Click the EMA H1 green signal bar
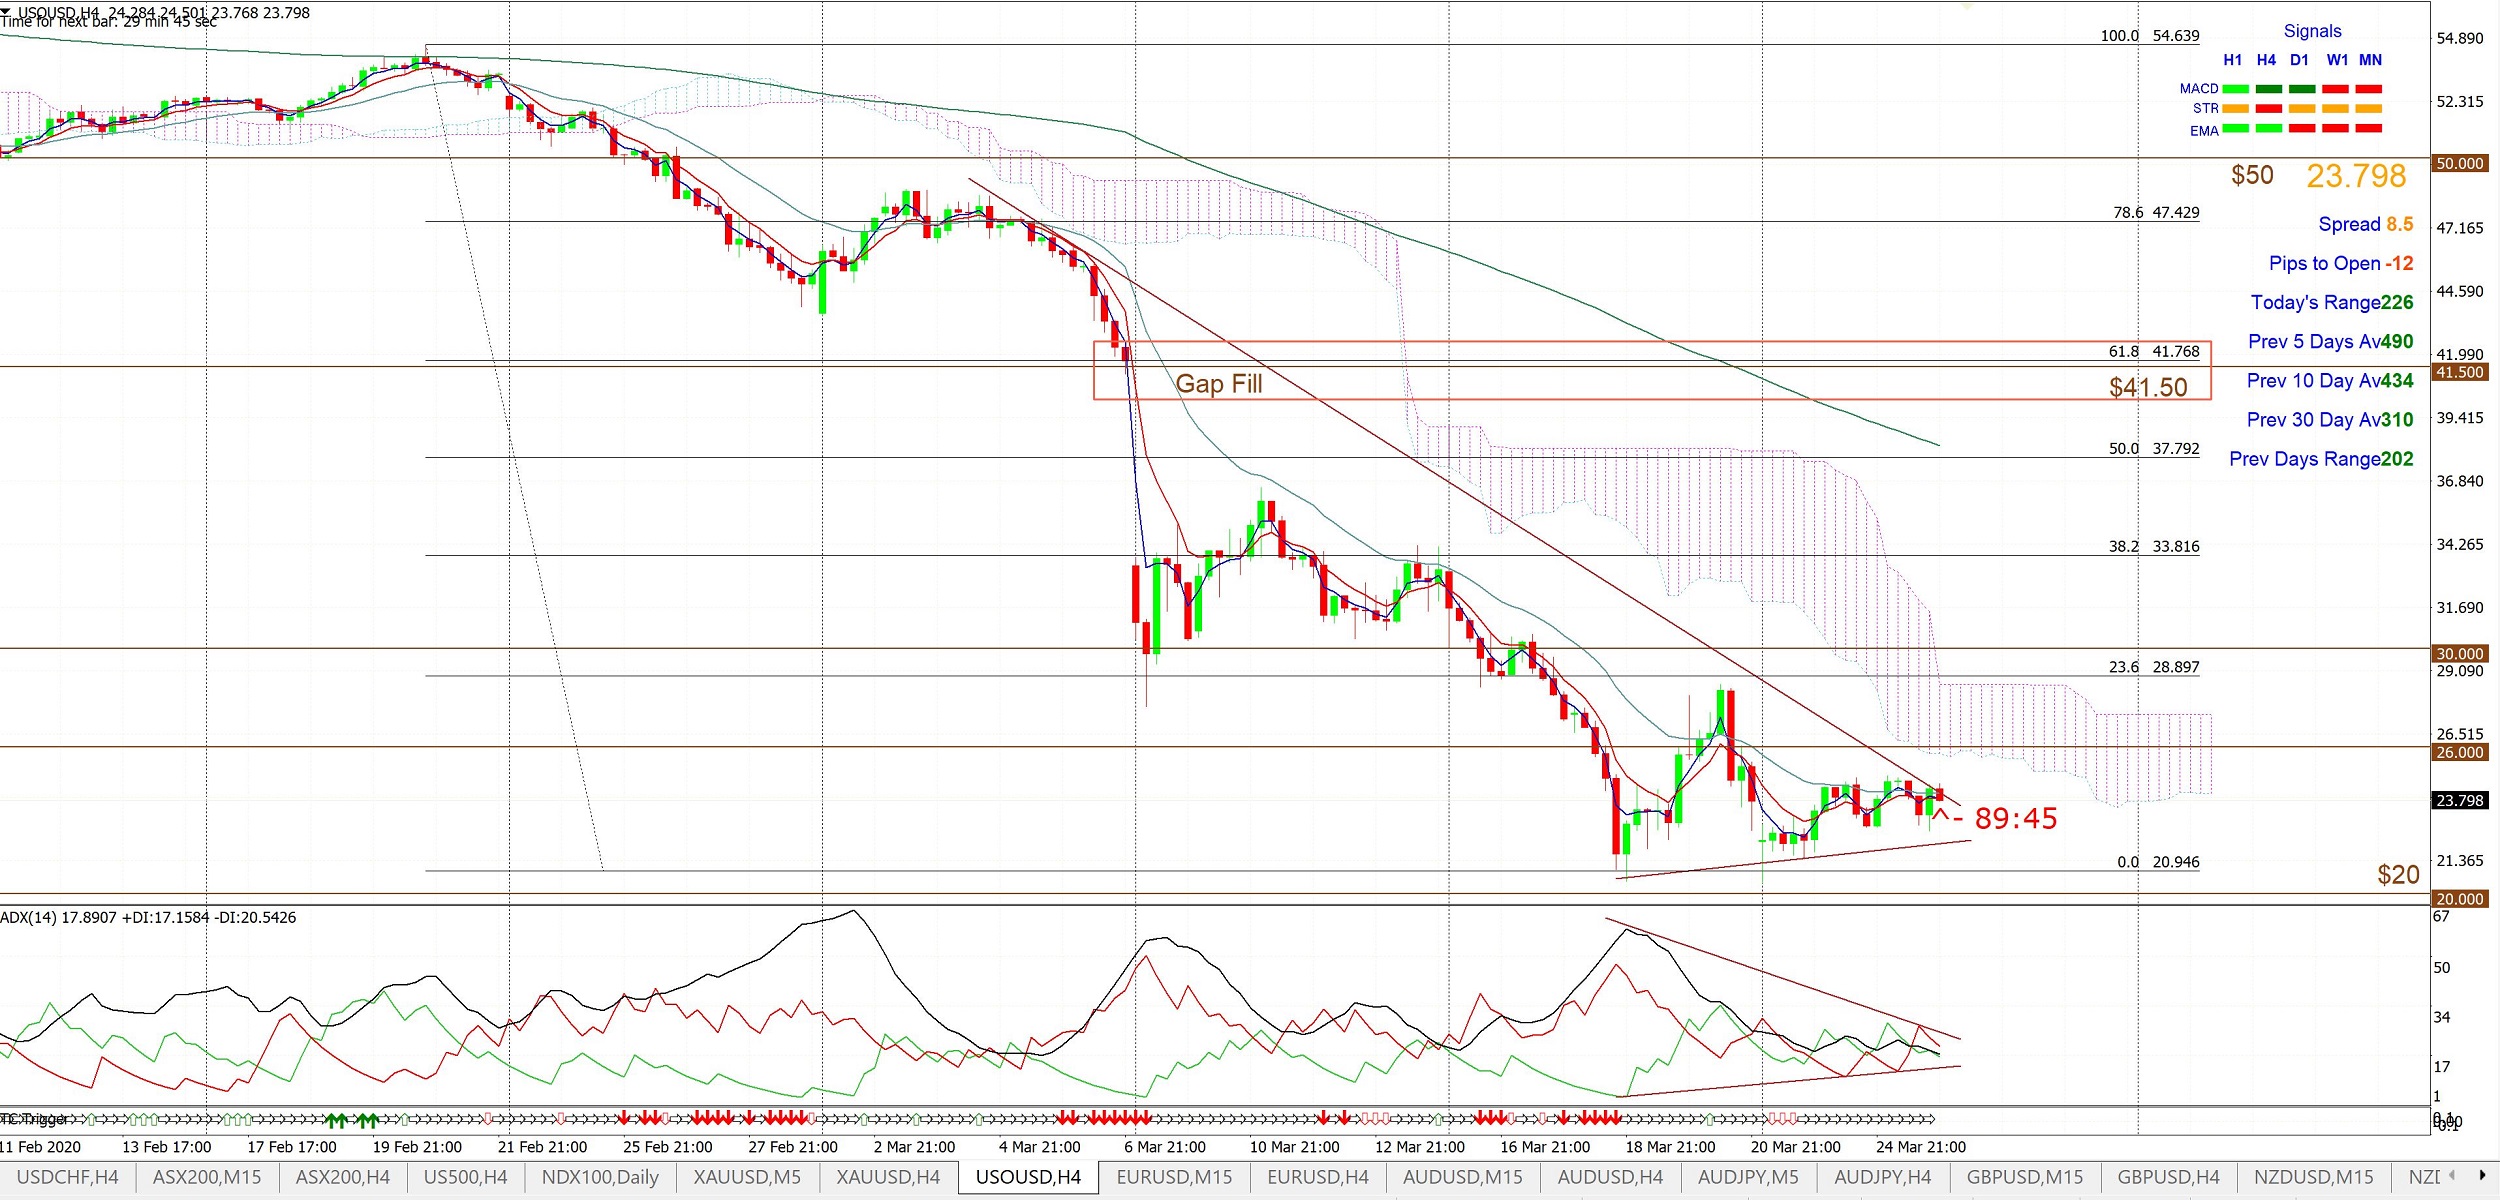The height and width of the screenshot is (1200, 2500). [2235, 128]
